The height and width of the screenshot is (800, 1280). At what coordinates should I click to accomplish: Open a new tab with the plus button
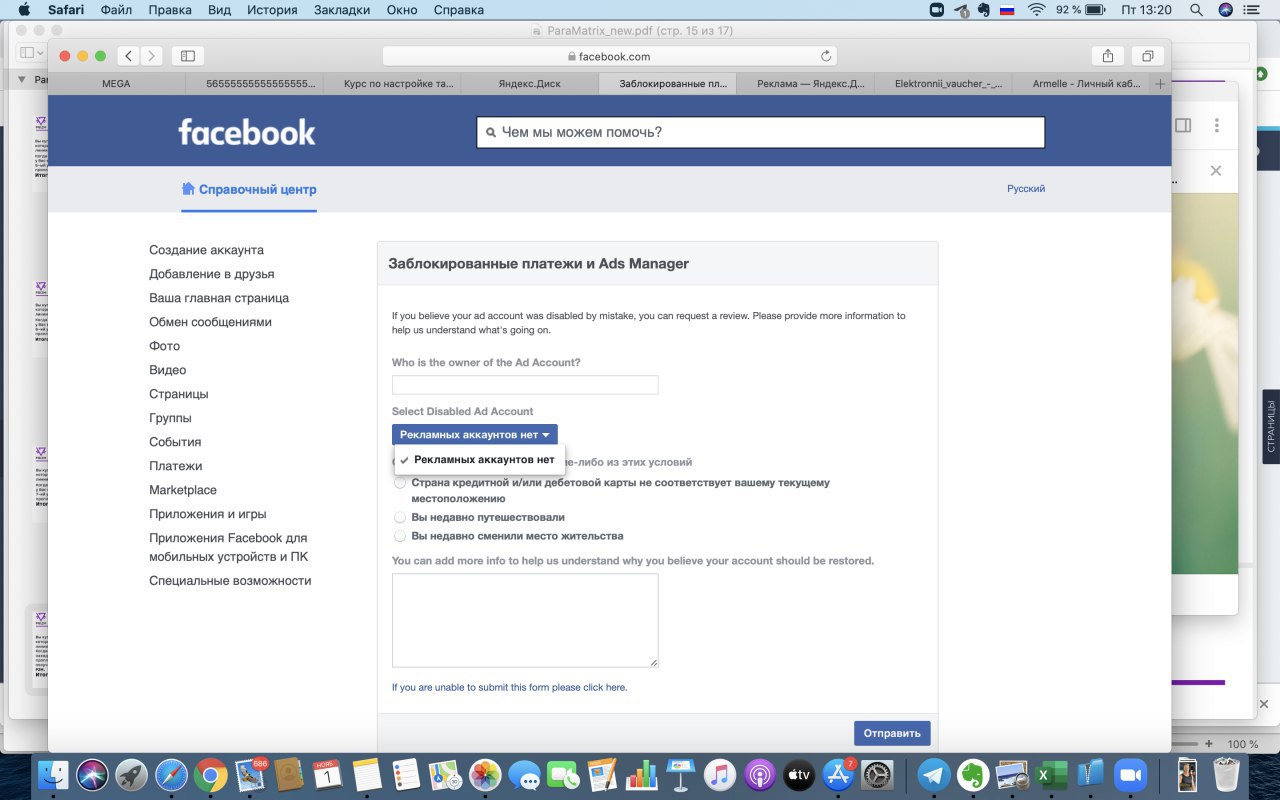coord(1160,84)
